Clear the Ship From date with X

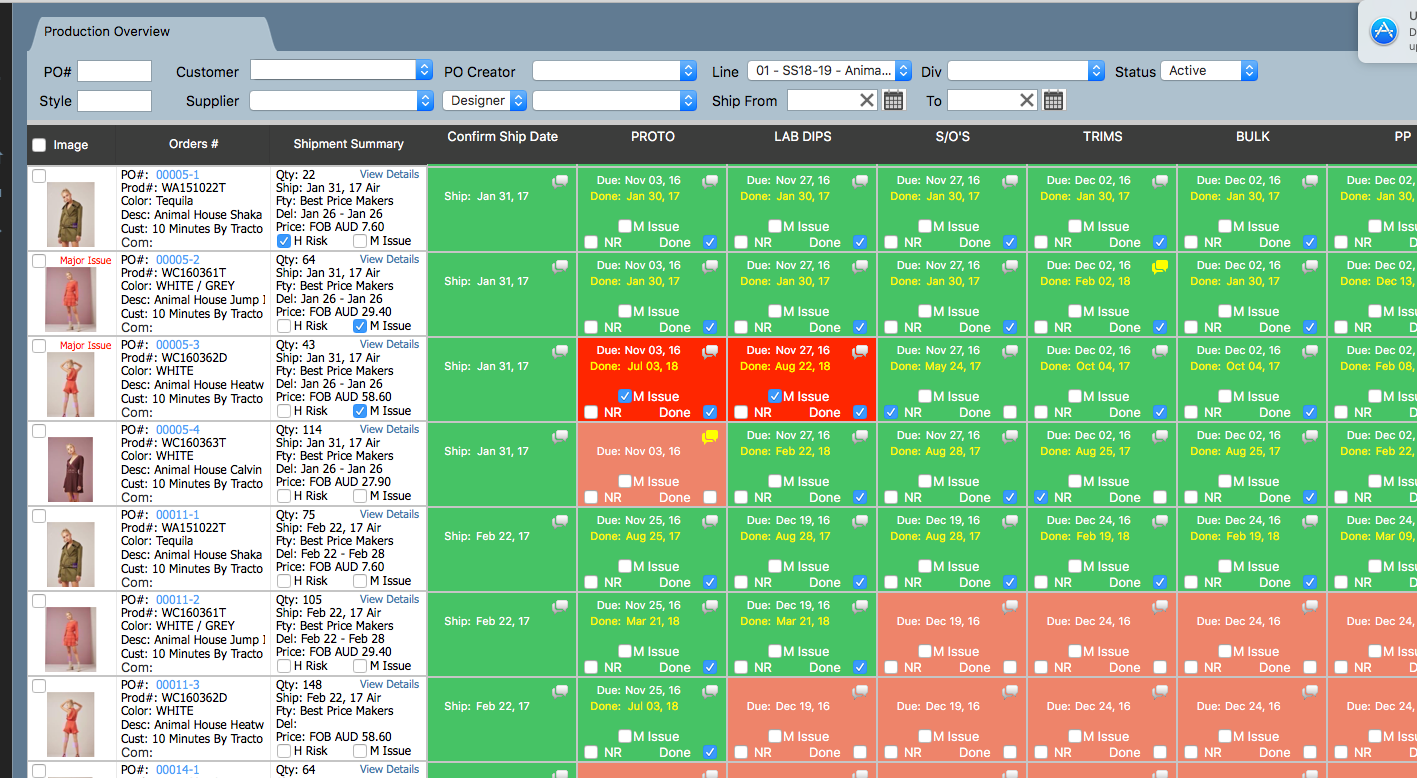click(867, 100)
